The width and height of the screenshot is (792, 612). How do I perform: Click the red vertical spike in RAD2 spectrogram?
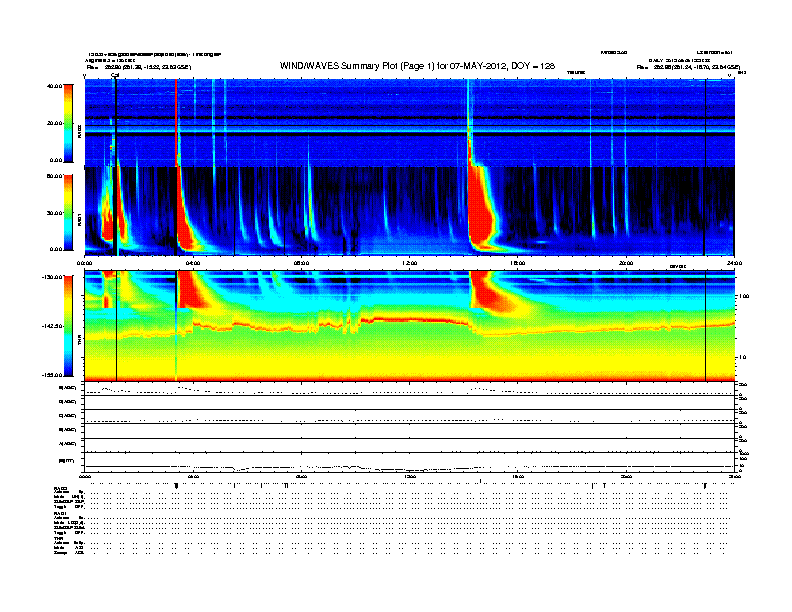click(x=176, y=123)
